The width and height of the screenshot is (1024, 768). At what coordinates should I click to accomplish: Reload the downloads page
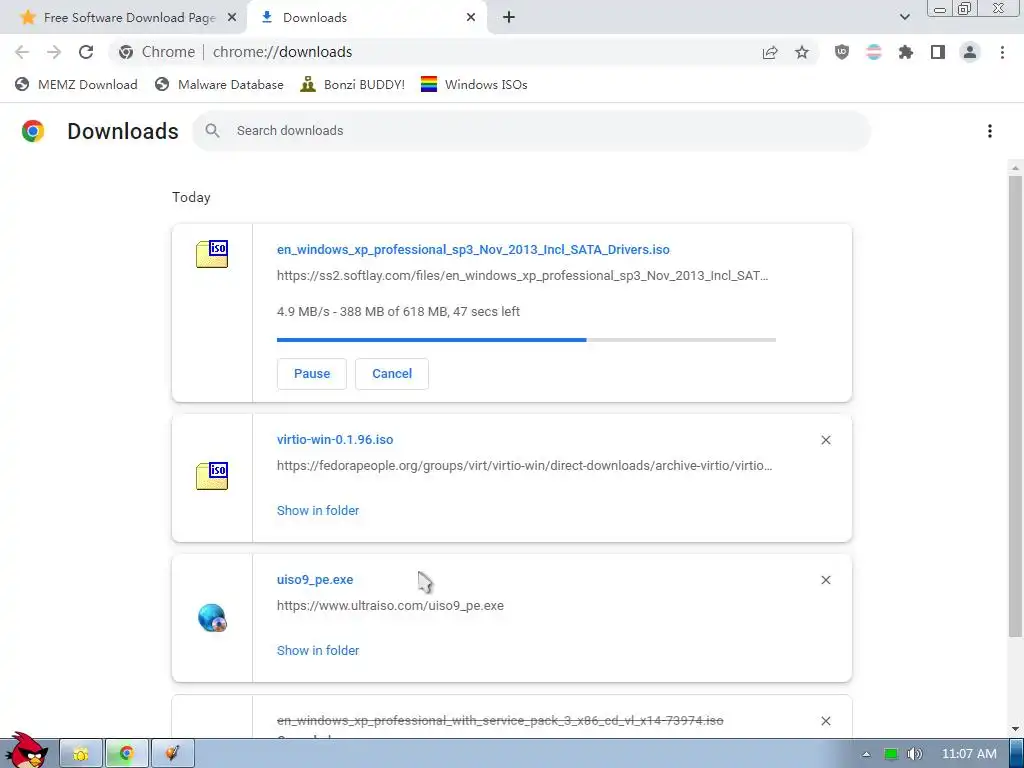(86, 52)
